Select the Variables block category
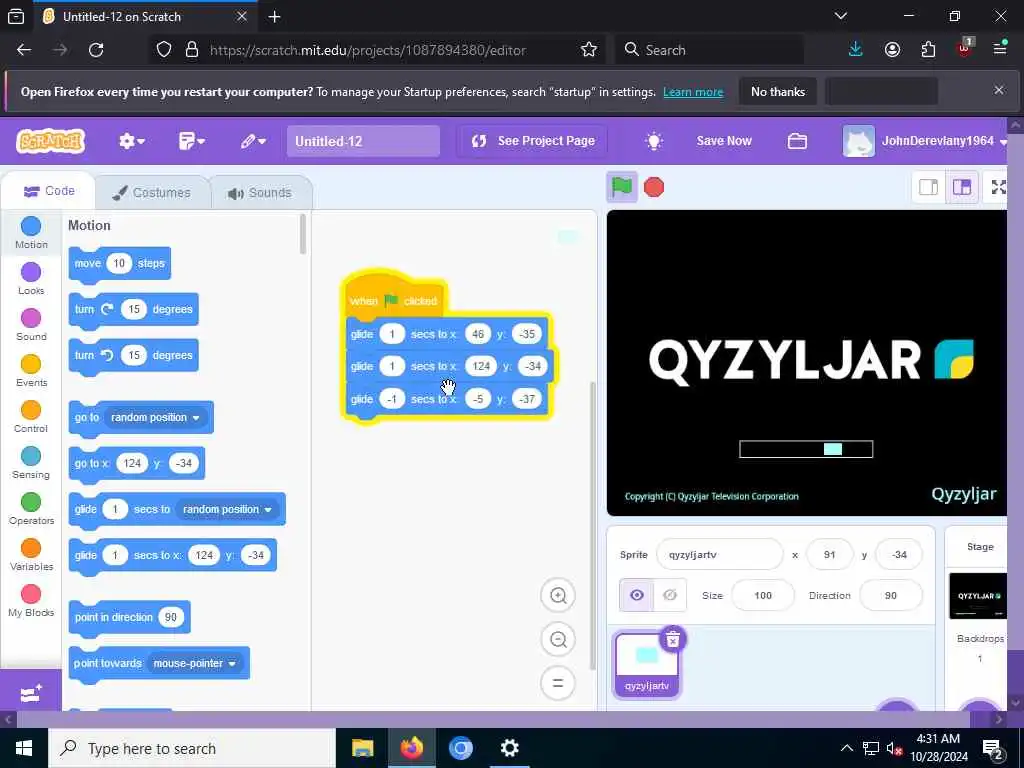1024x768 pixels. click(x=31, y=554)
